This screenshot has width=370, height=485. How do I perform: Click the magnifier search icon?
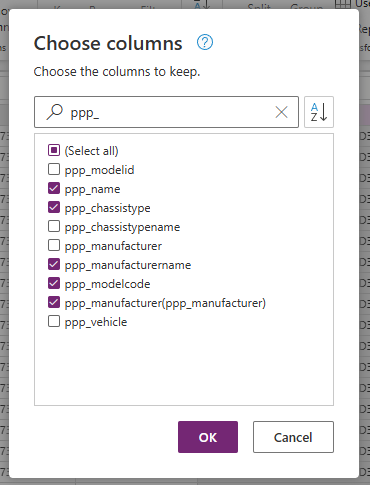click(x=55, y=112)
